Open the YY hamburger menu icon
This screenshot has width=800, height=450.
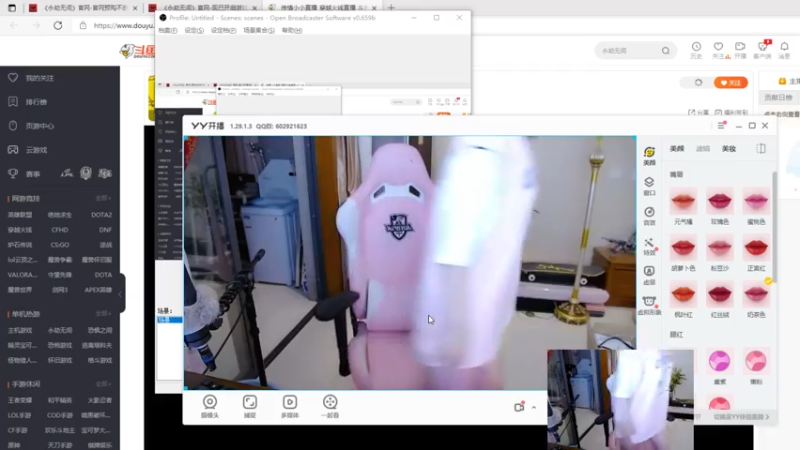click(721, 126)
